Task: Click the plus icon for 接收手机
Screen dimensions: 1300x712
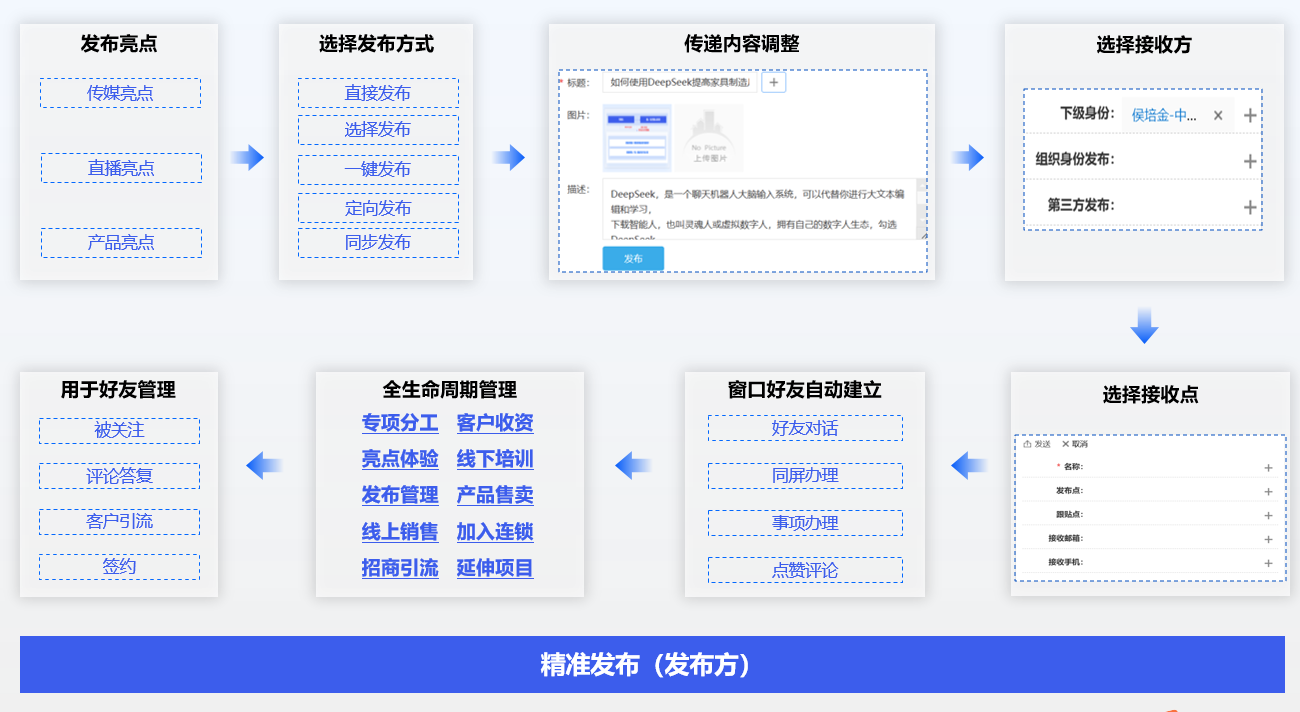Action: point(1268,563)
